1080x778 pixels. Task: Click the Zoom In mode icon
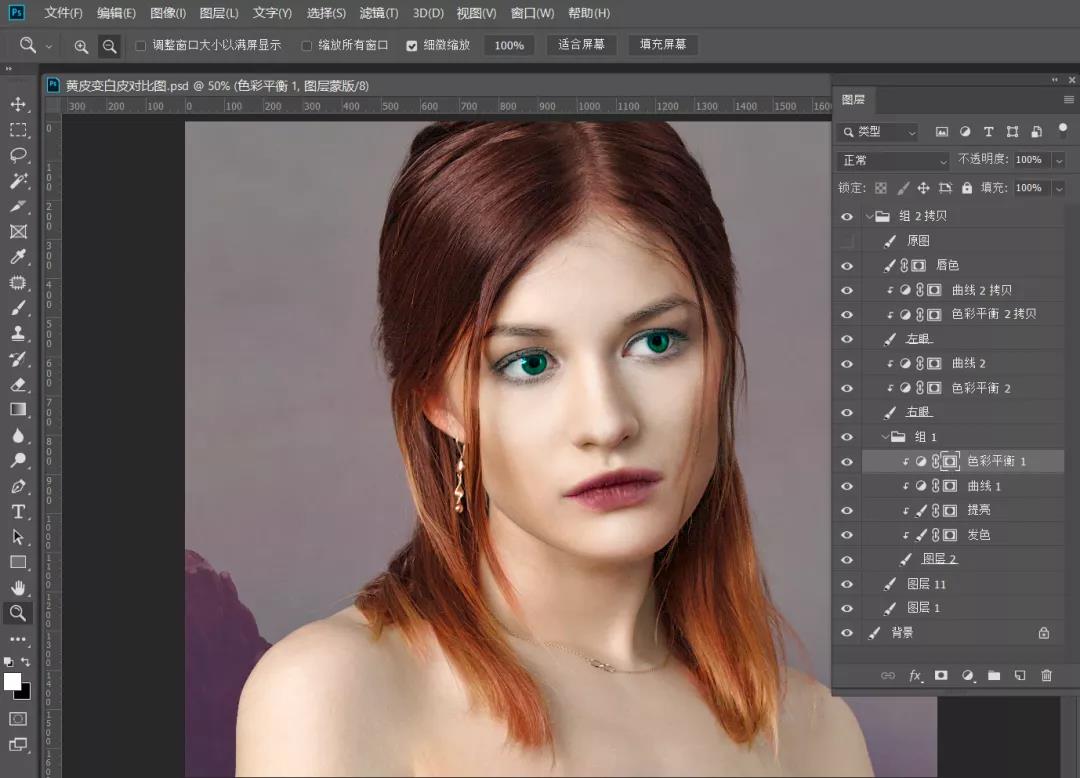[x=81, y=46]
